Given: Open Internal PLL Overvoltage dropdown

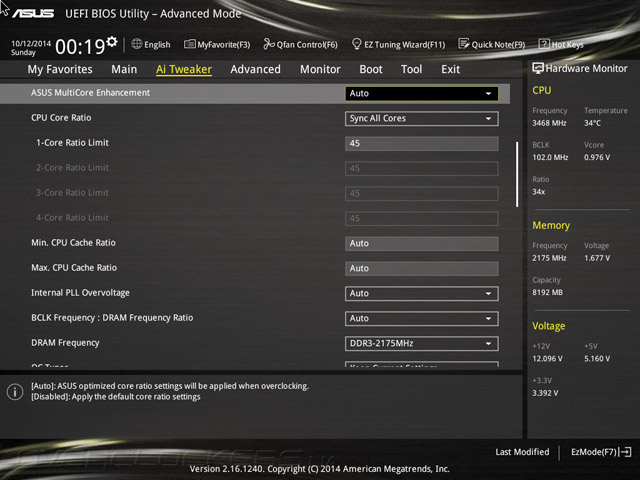Looking at the screenshot, I should (422, 293).
